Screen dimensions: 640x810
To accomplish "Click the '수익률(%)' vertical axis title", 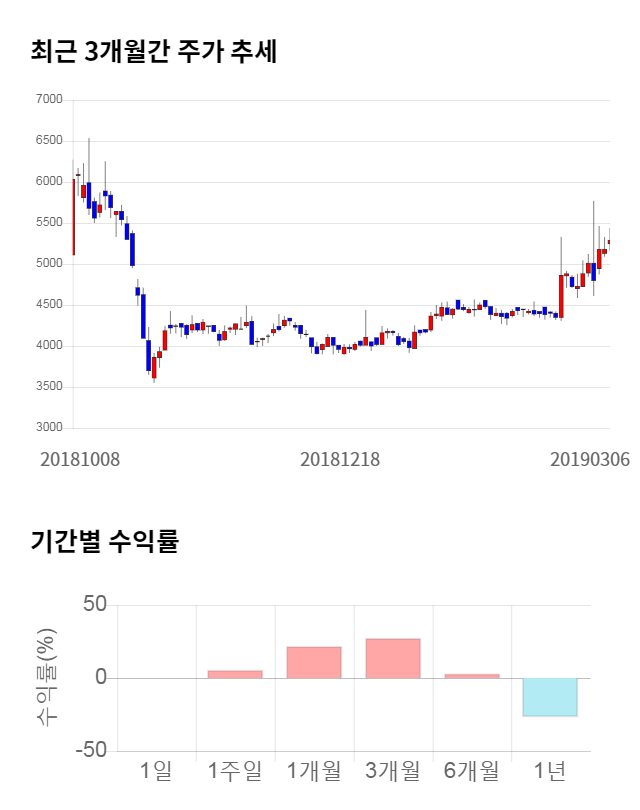I will coord(46,677).
